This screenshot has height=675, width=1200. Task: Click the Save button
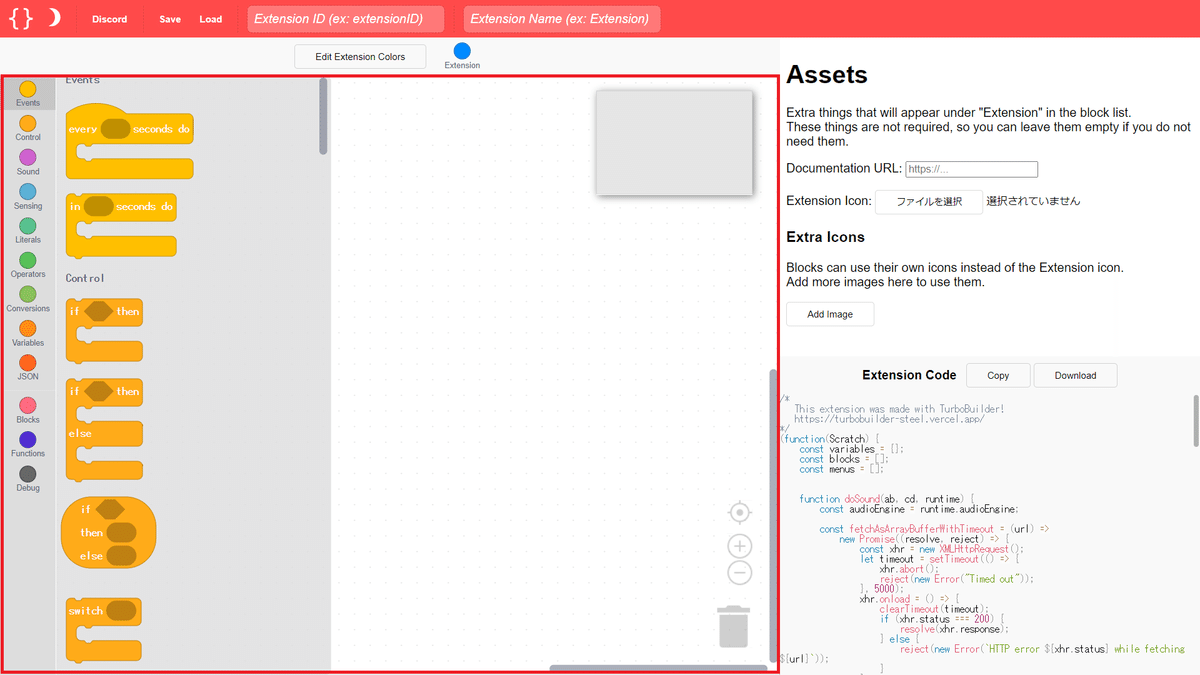[x=170, y=19]
